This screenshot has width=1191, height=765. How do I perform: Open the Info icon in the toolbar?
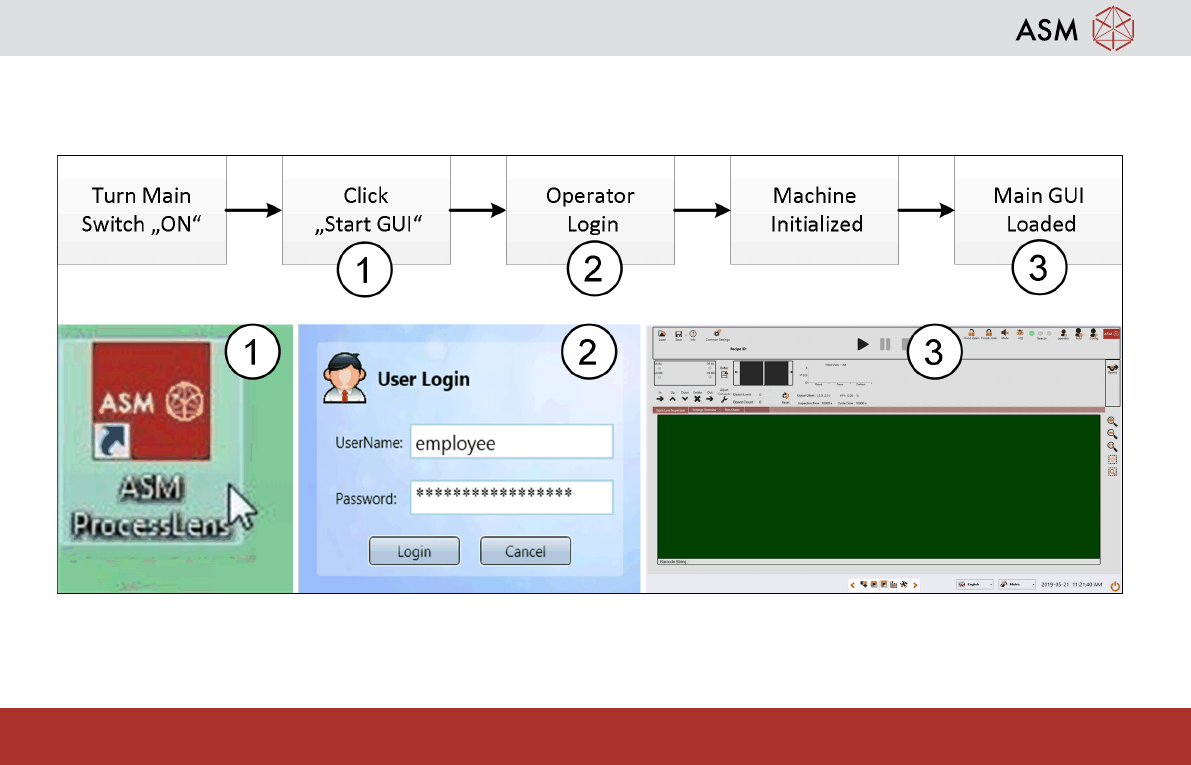(693, 334)
